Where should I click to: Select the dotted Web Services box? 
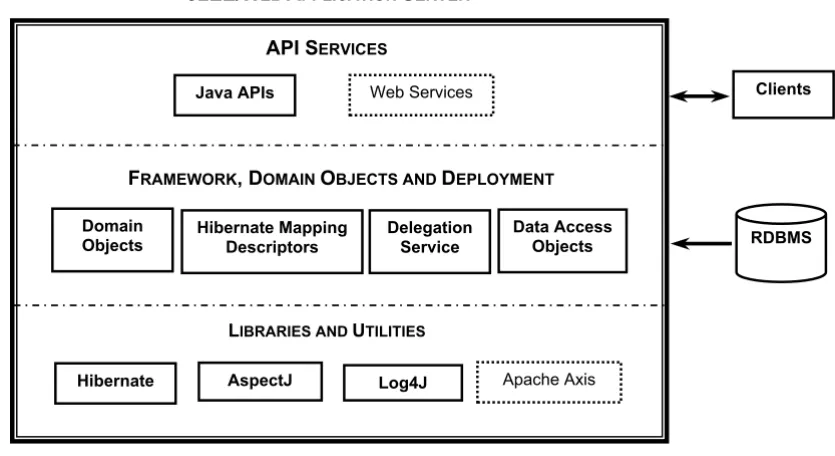click(421, 95)
